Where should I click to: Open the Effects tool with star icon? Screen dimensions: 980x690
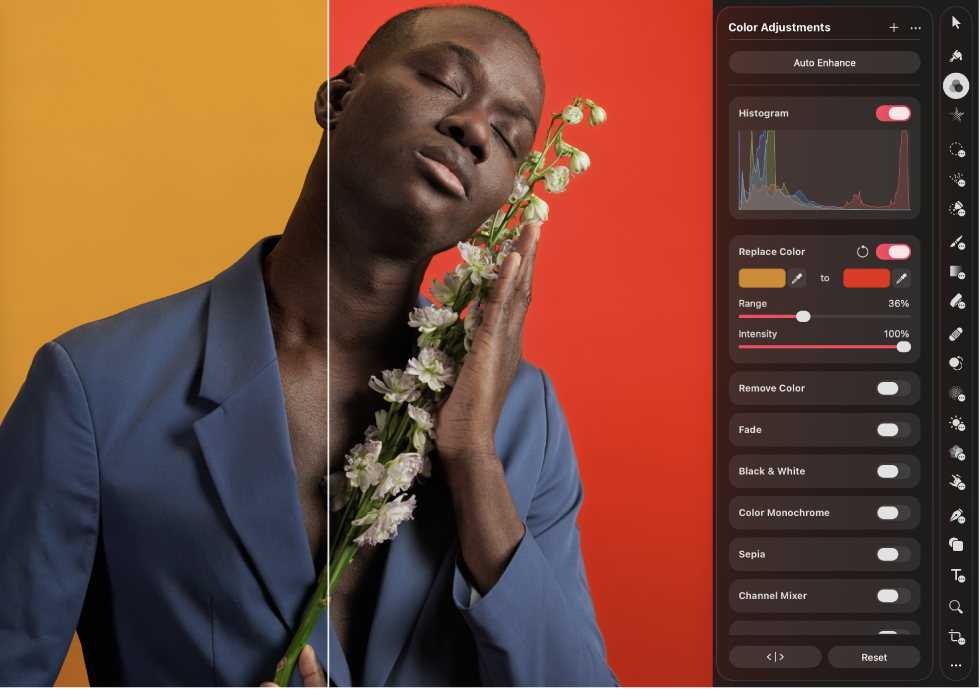click(955, 116)
